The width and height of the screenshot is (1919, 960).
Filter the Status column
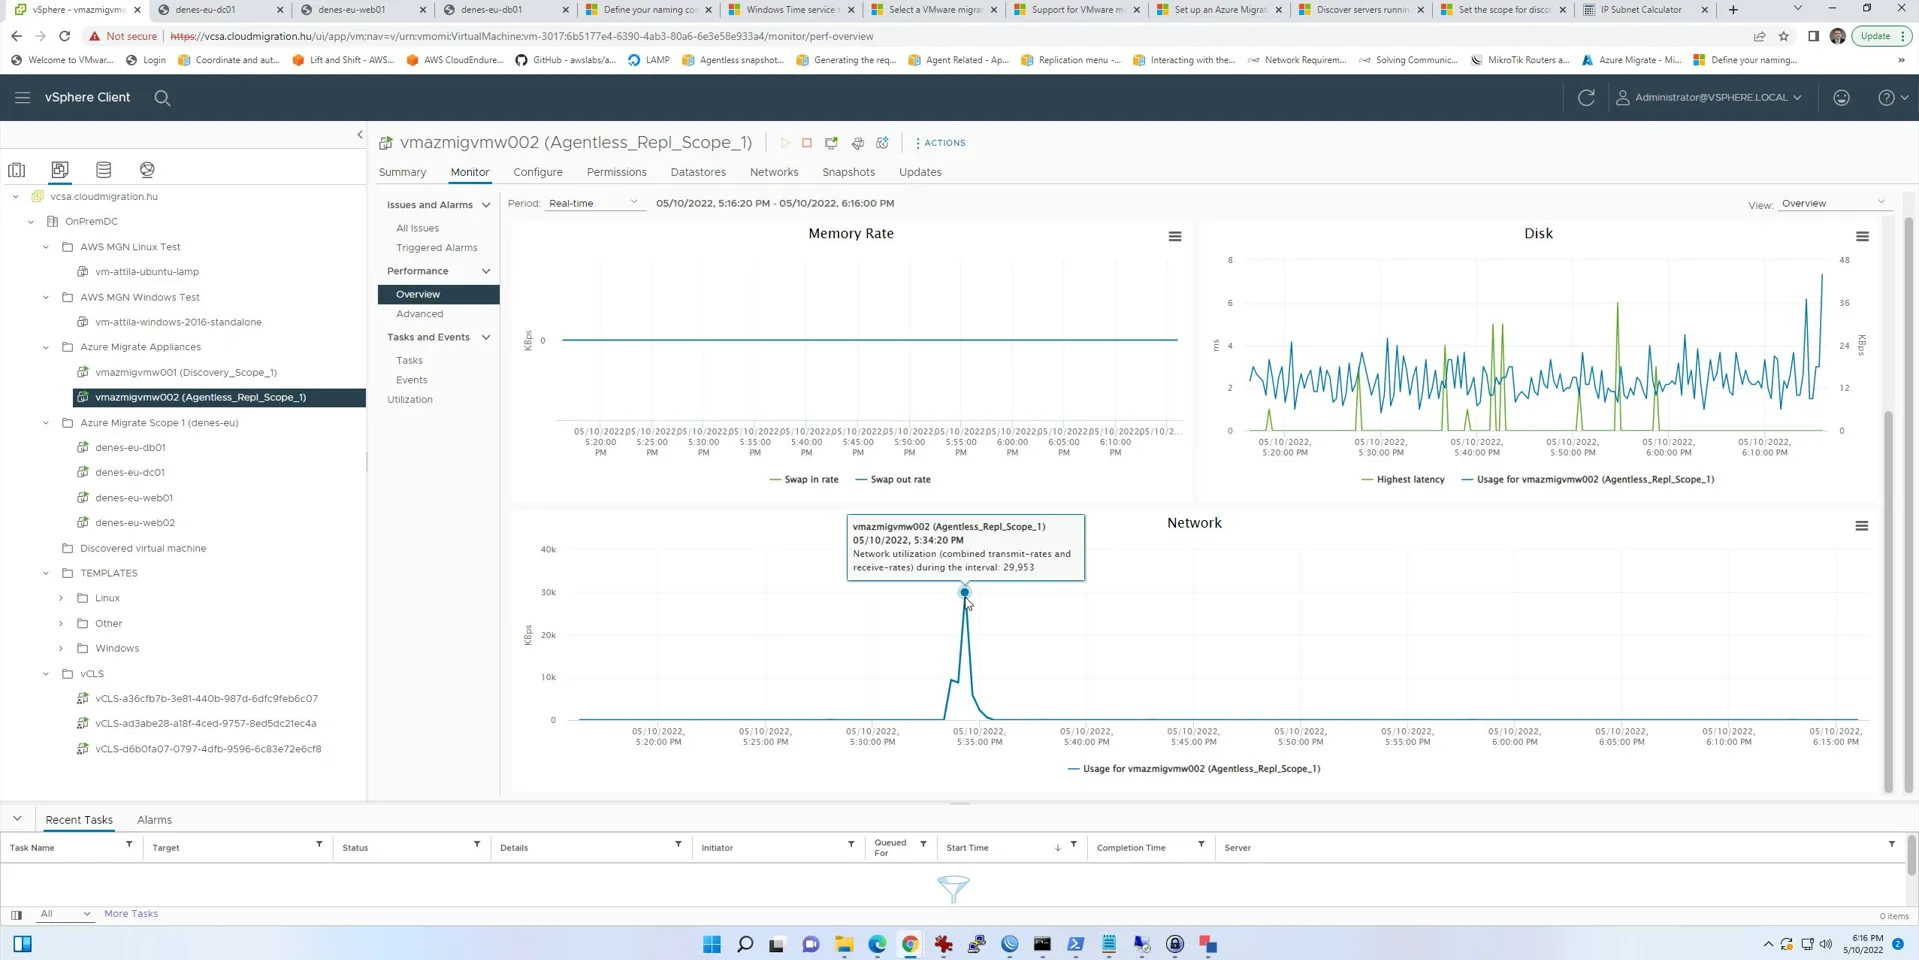coord(477,845)
